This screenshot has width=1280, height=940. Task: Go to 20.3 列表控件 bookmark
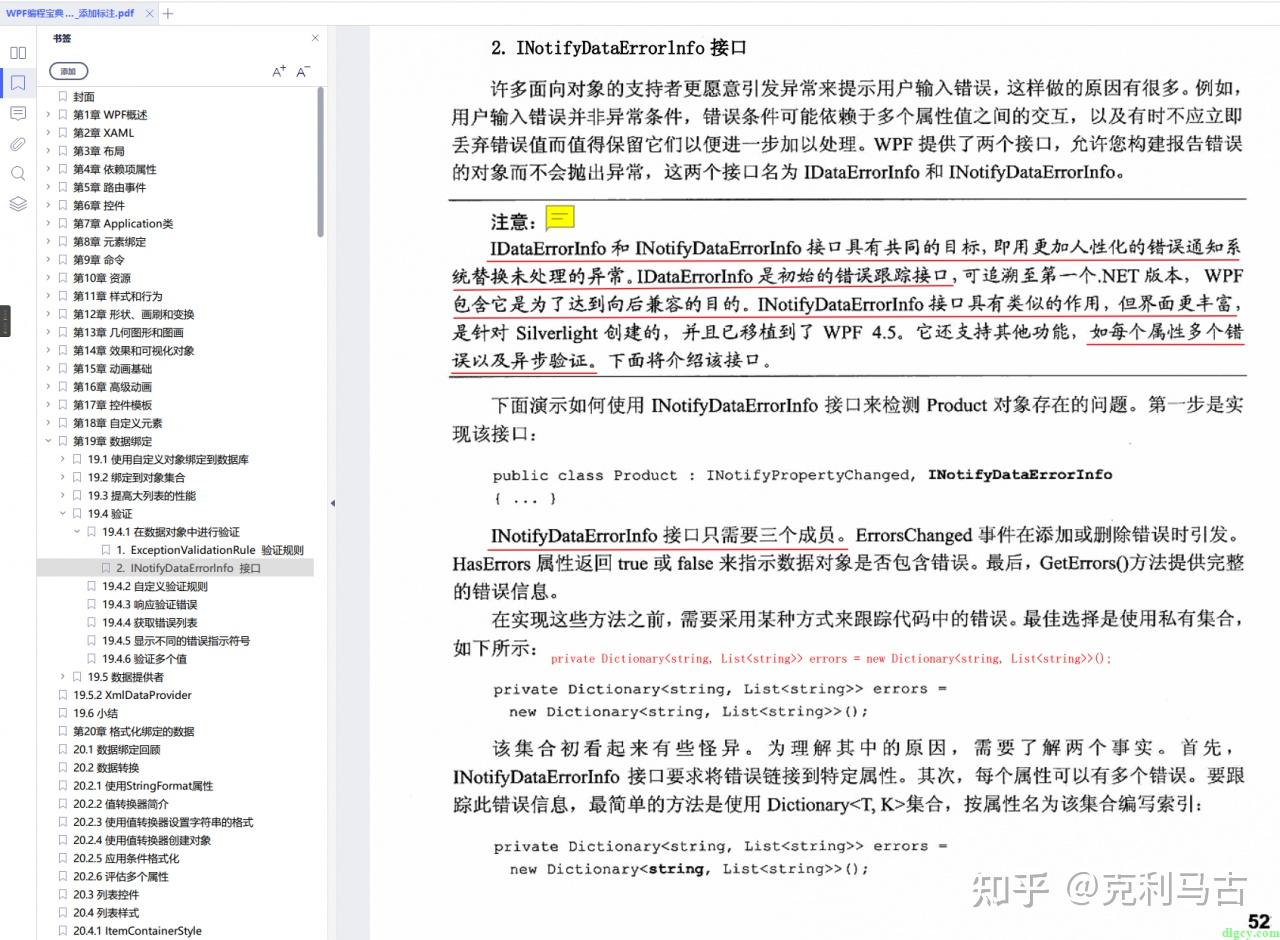coord(106,894)
